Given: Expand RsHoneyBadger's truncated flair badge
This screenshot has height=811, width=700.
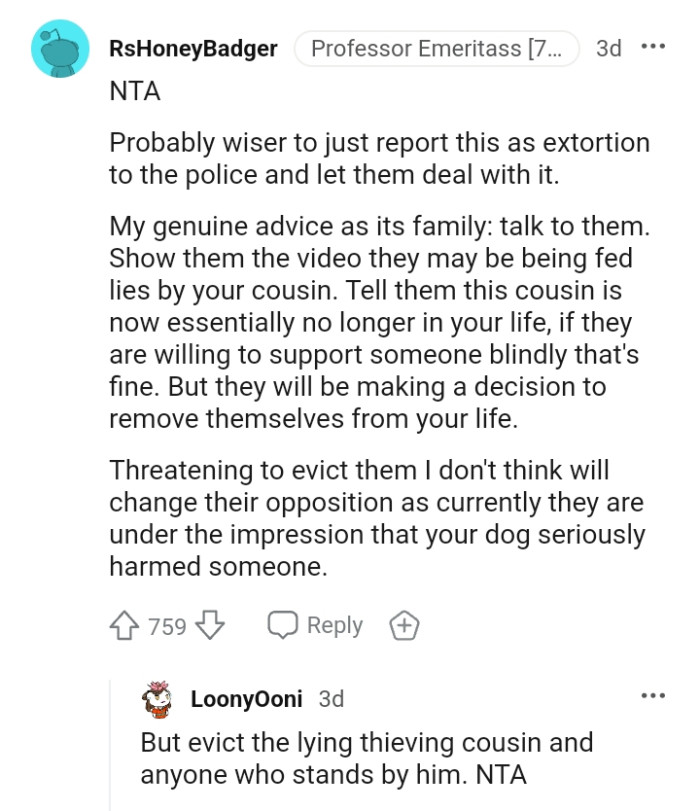Looking at the screenshot, I should coord(430,46).
